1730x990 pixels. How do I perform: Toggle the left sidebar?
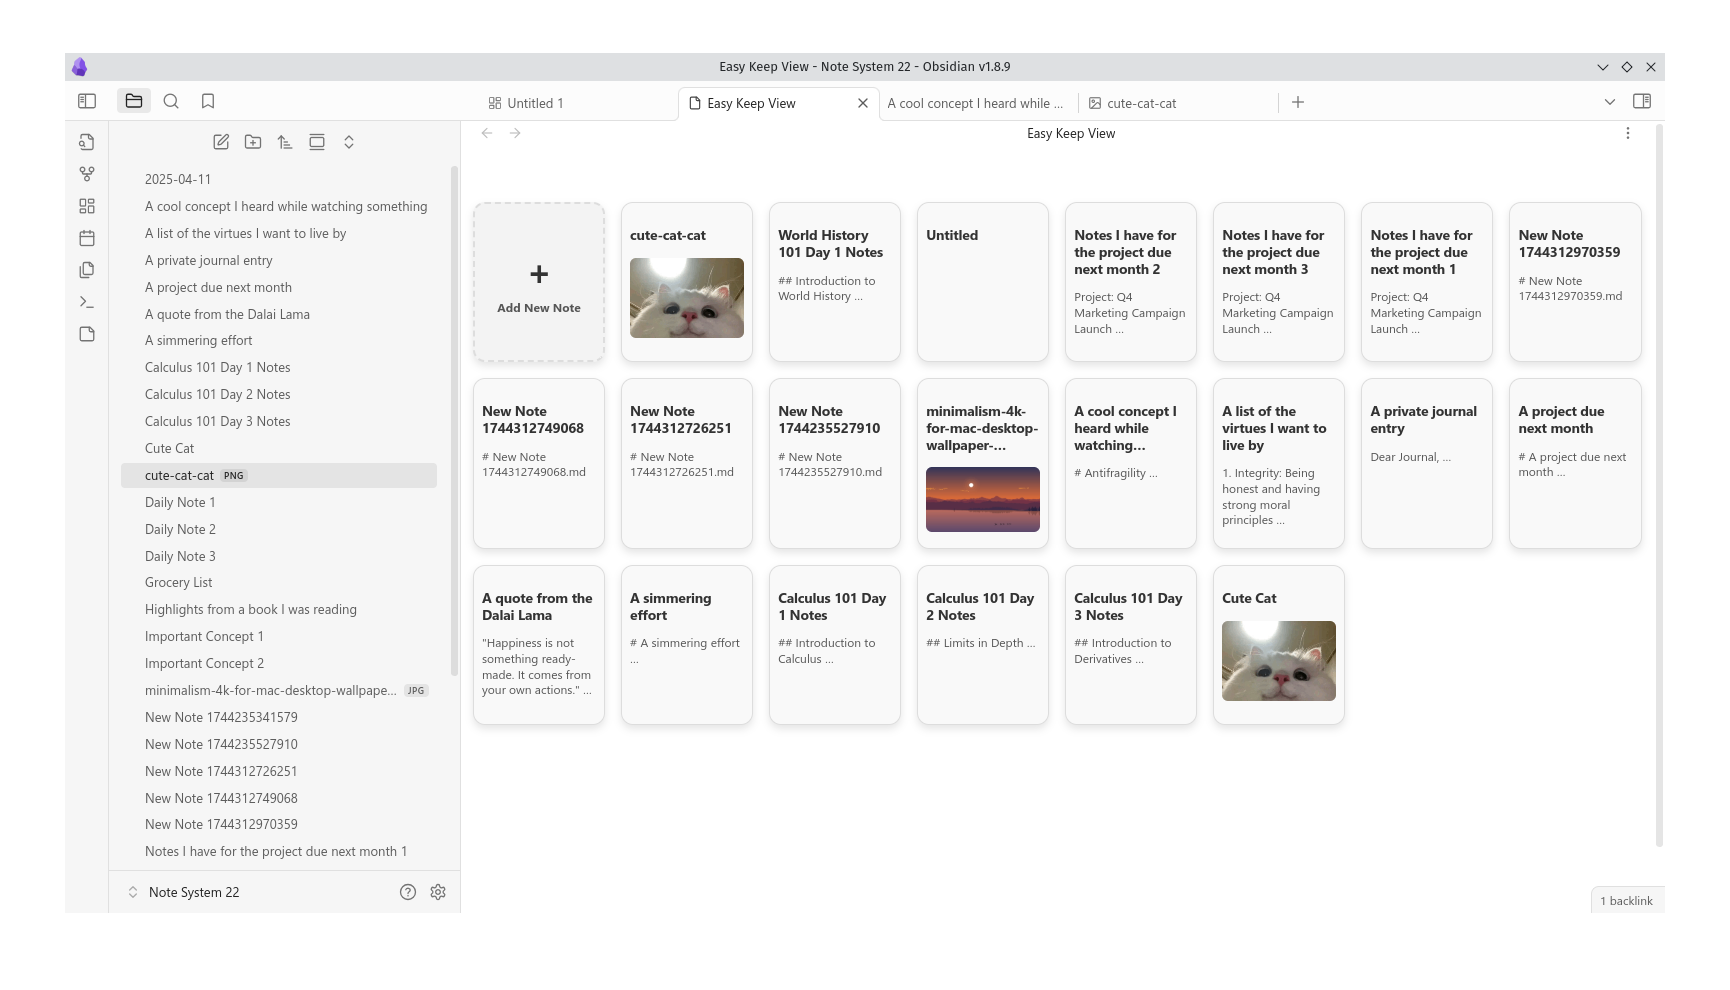(87, 101)
